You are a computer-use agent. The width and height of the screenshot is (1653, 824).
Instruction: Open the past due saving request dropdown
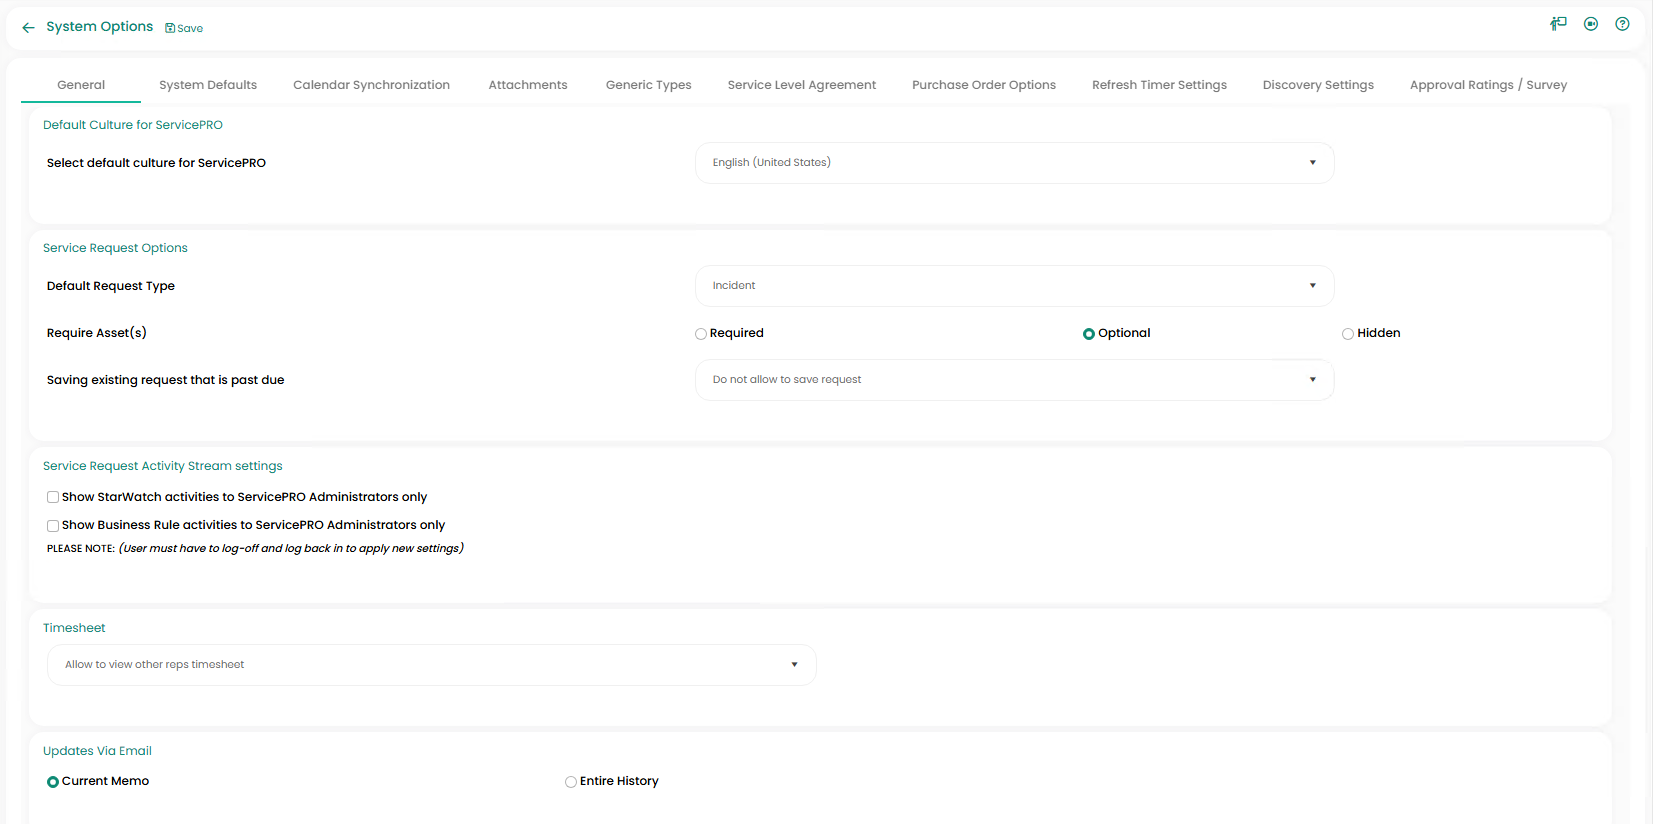click(1014, 380)
